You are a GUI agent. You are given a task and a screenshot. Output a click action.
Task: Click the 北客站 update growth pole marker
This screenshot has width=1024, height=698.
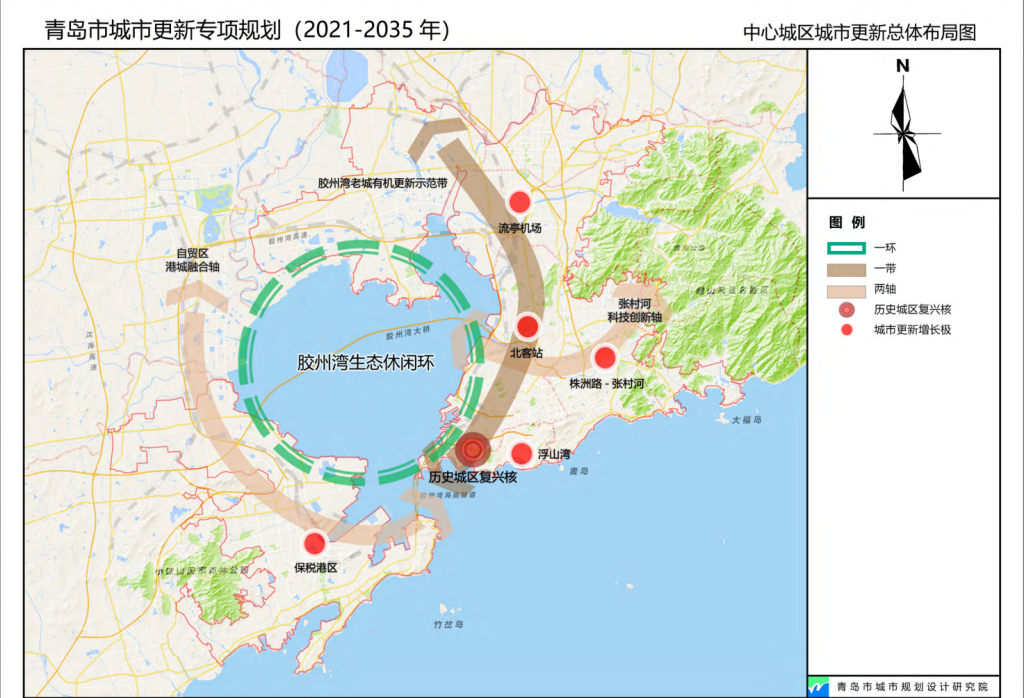point(526,327)
